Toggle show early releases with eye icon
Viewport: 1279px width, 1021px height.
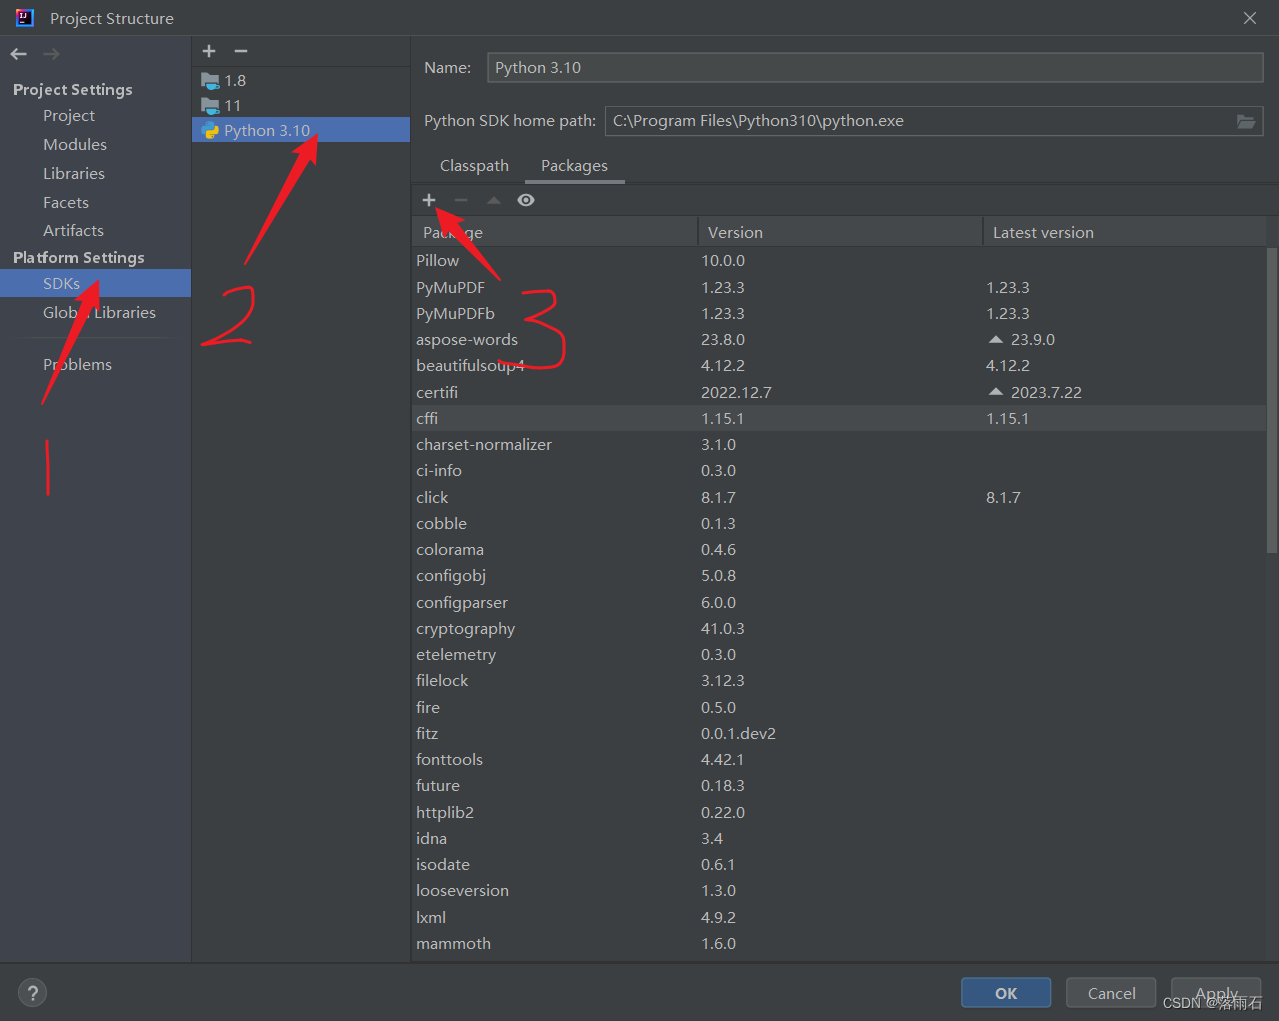point(525,200)
